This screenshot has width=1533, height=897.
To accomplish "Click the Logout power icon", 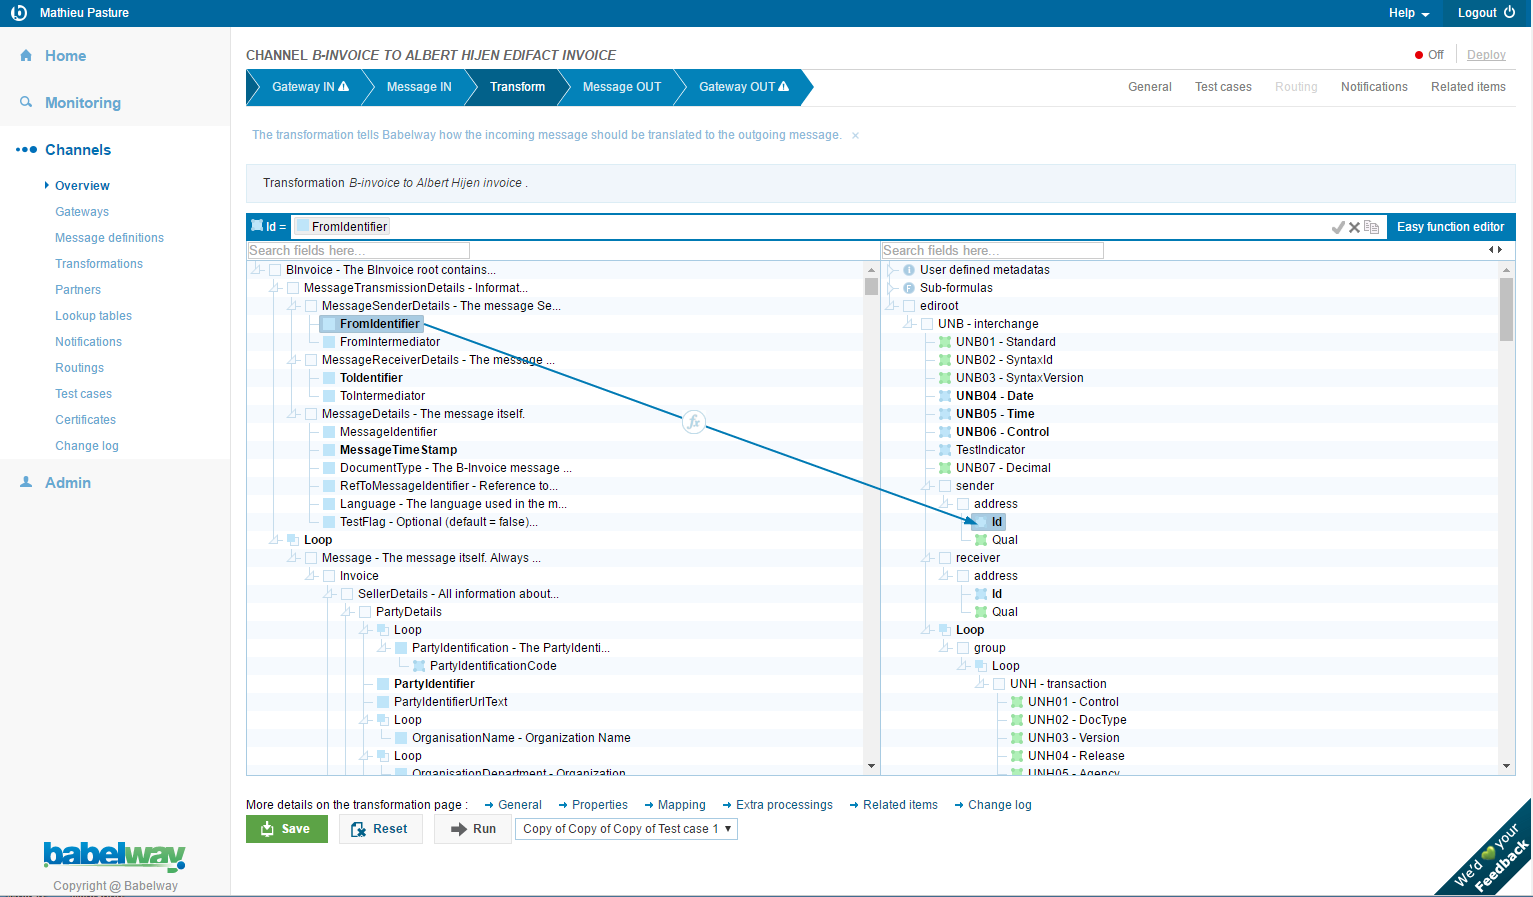I will tap(1509, 12).
